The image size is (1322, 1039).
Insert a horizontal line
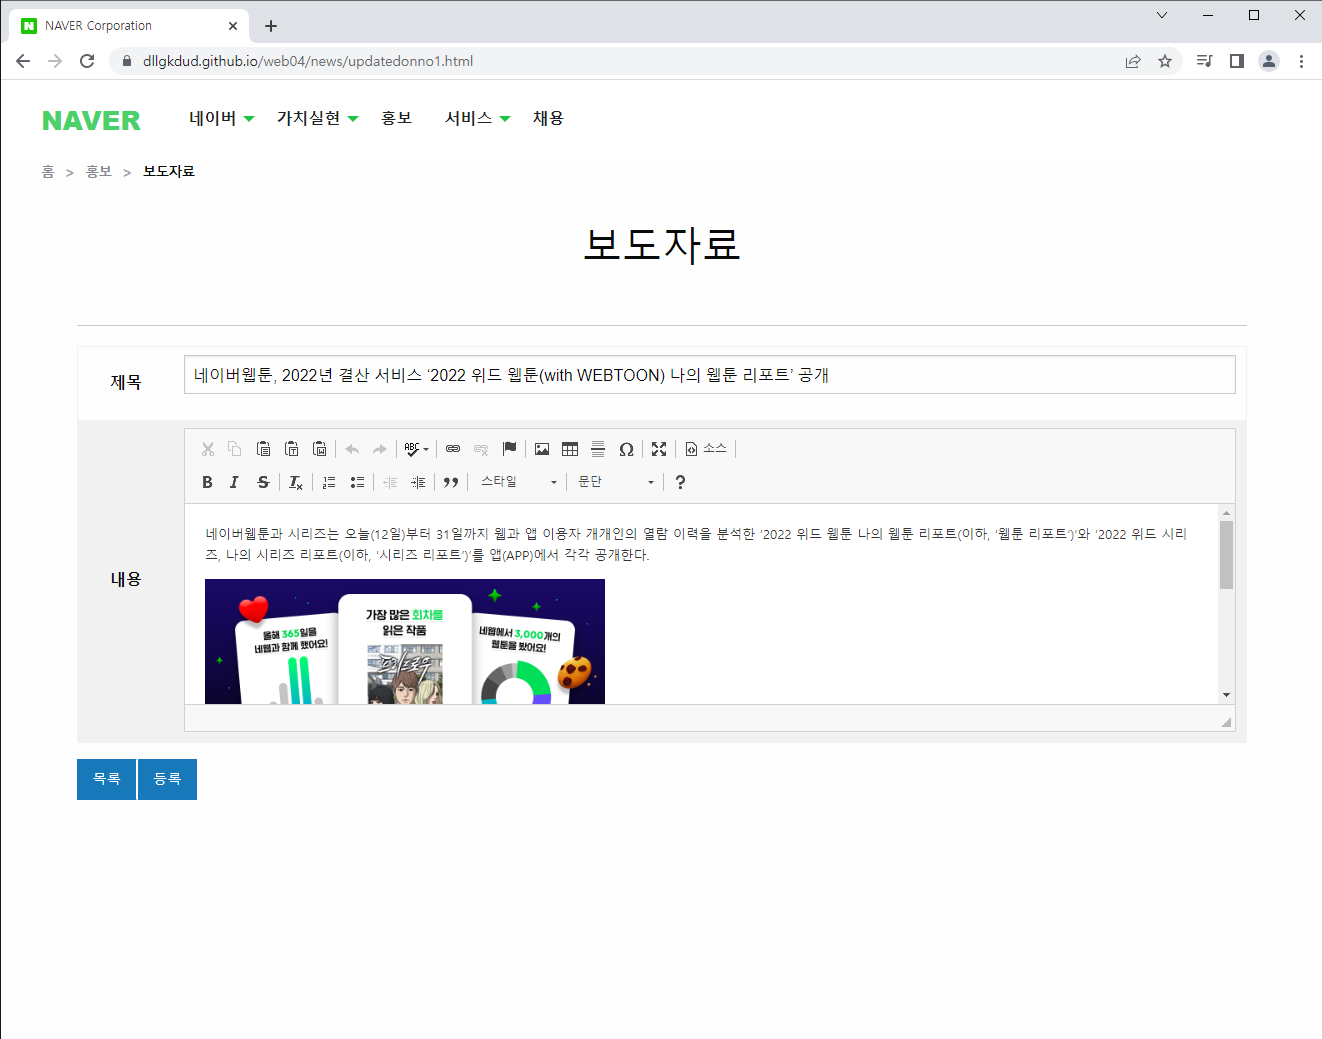tap(597, 448)
